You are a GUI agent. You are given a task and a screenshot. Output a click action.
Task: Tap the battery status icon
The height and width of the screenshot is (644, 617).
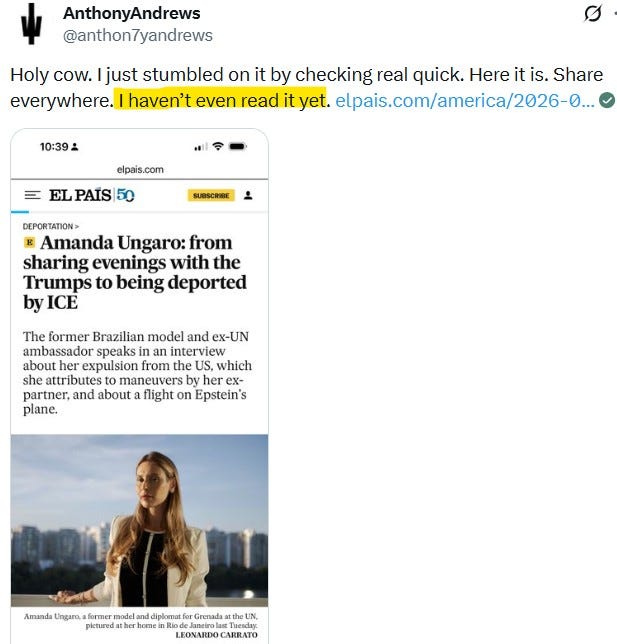(x=238, y=146)
